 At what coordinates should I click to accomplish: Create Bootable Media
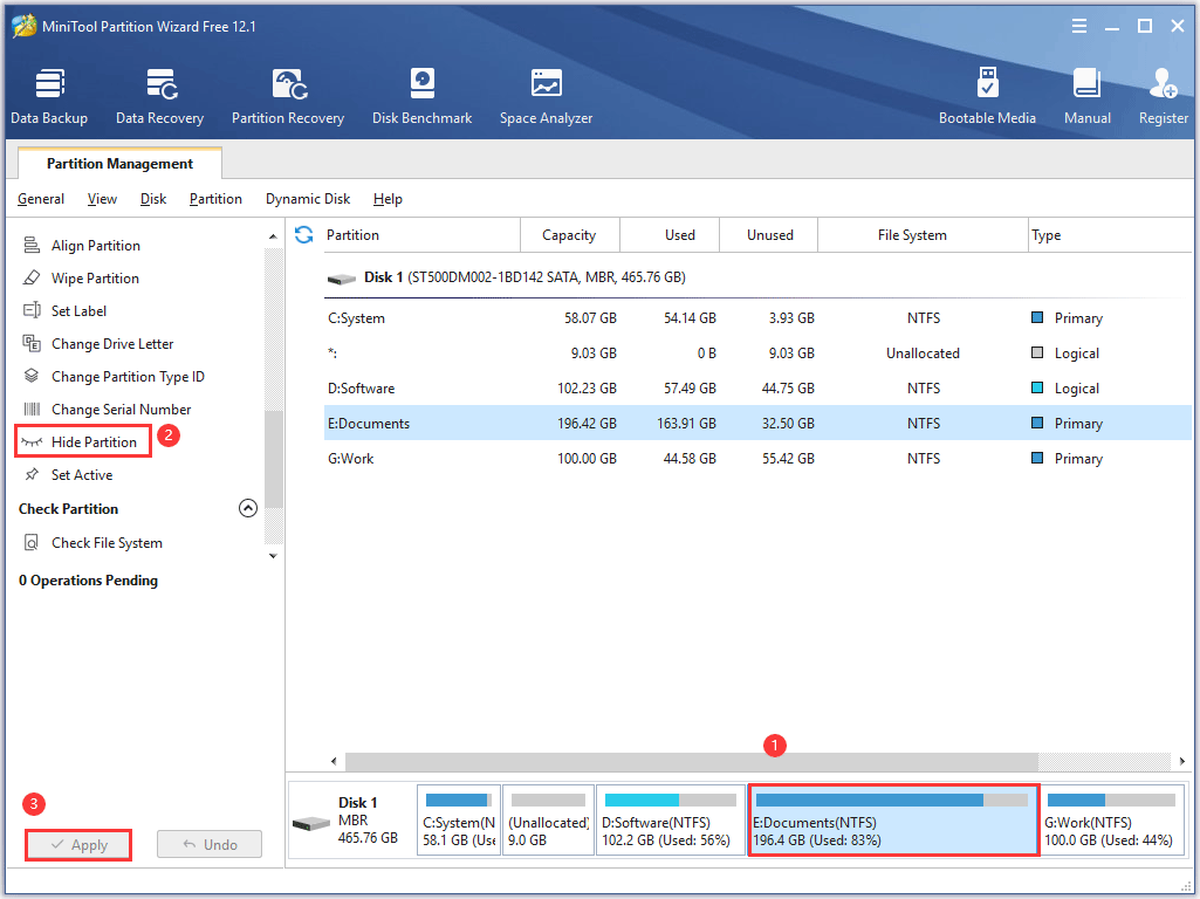click(x=987, y=97)
